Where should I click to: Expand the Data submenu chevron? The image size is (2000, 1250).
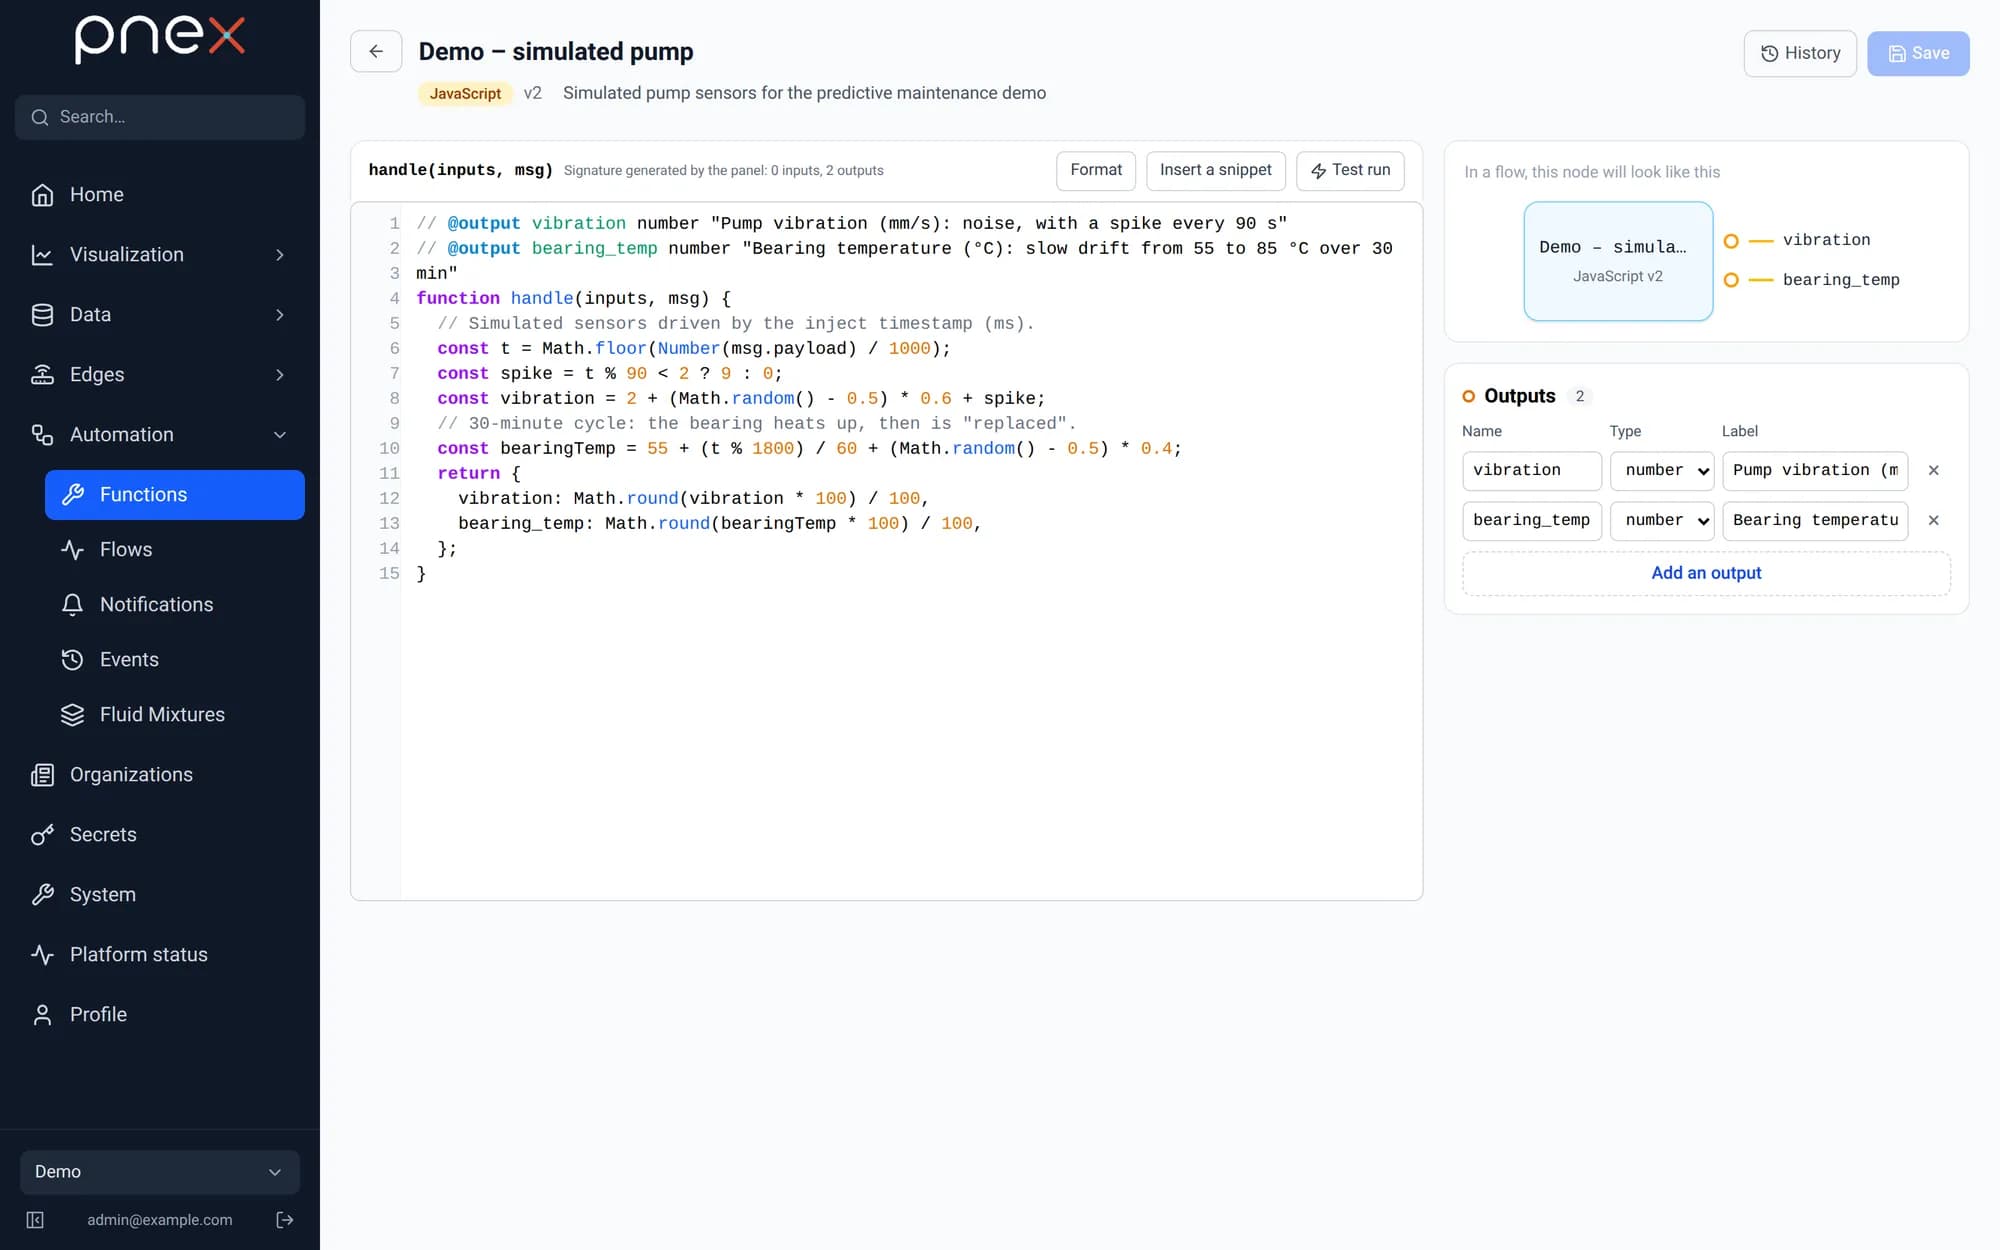click(x=280, y=315)
